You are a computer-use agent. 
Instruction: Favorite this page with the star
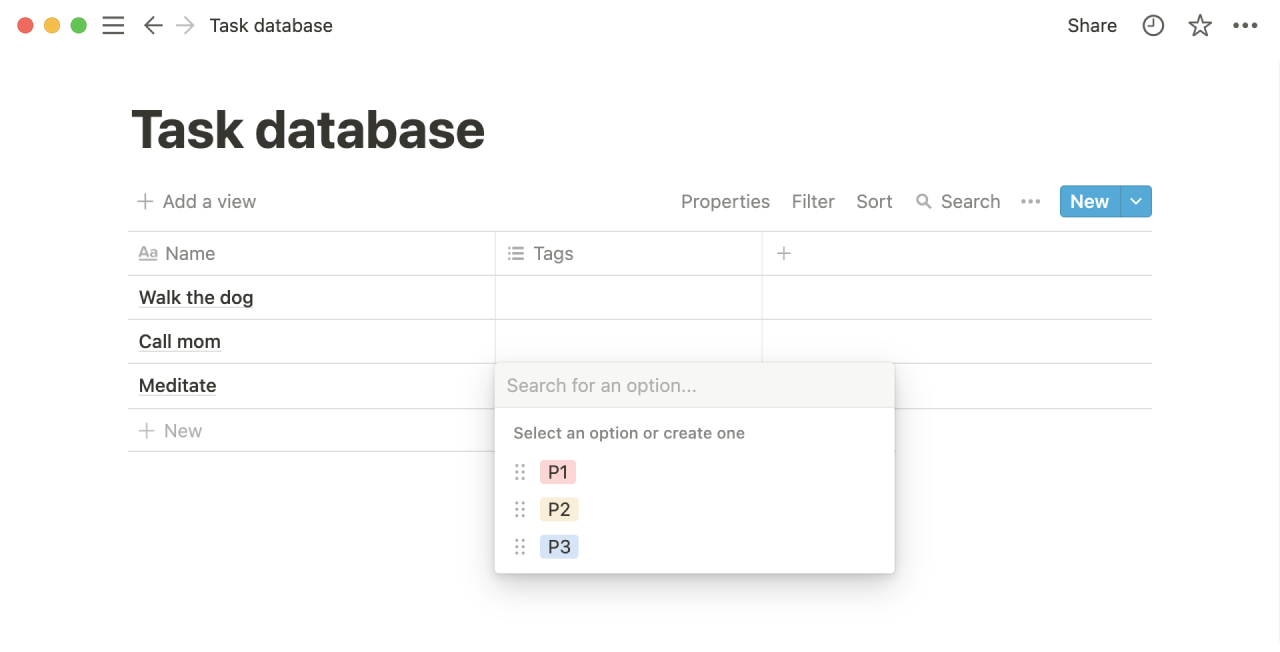tap(1200, 26)
